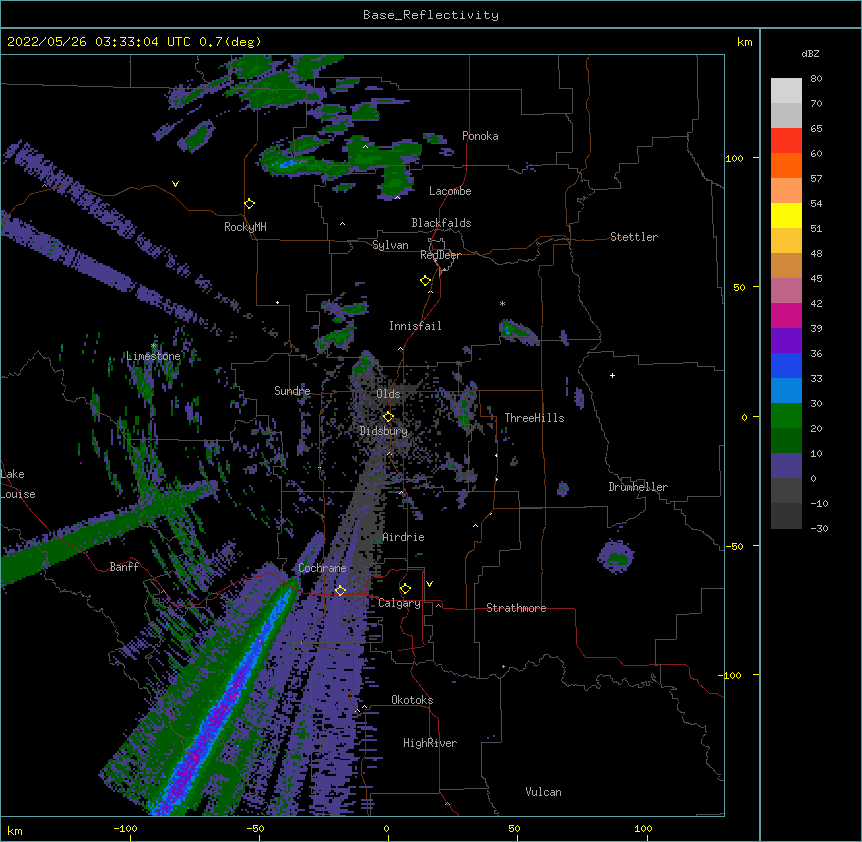Select the white asterisk above Limestone label
862x842 pixels.
(x=154, y=346)
